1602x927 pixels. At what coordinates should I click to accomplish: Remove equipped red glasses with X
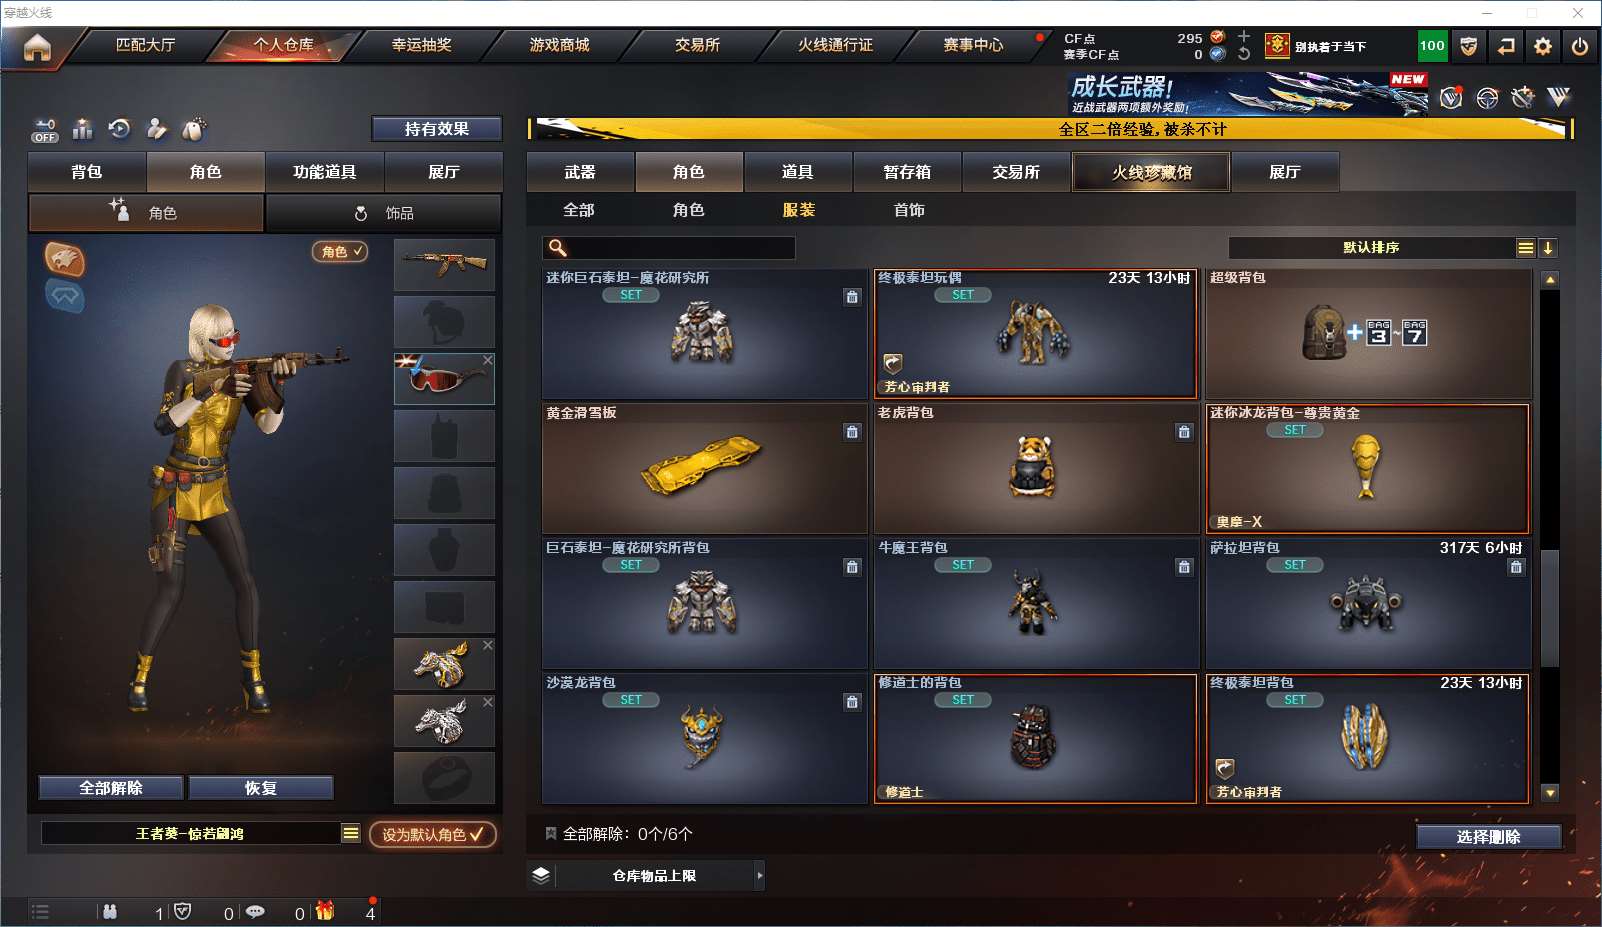pos(488,360)
